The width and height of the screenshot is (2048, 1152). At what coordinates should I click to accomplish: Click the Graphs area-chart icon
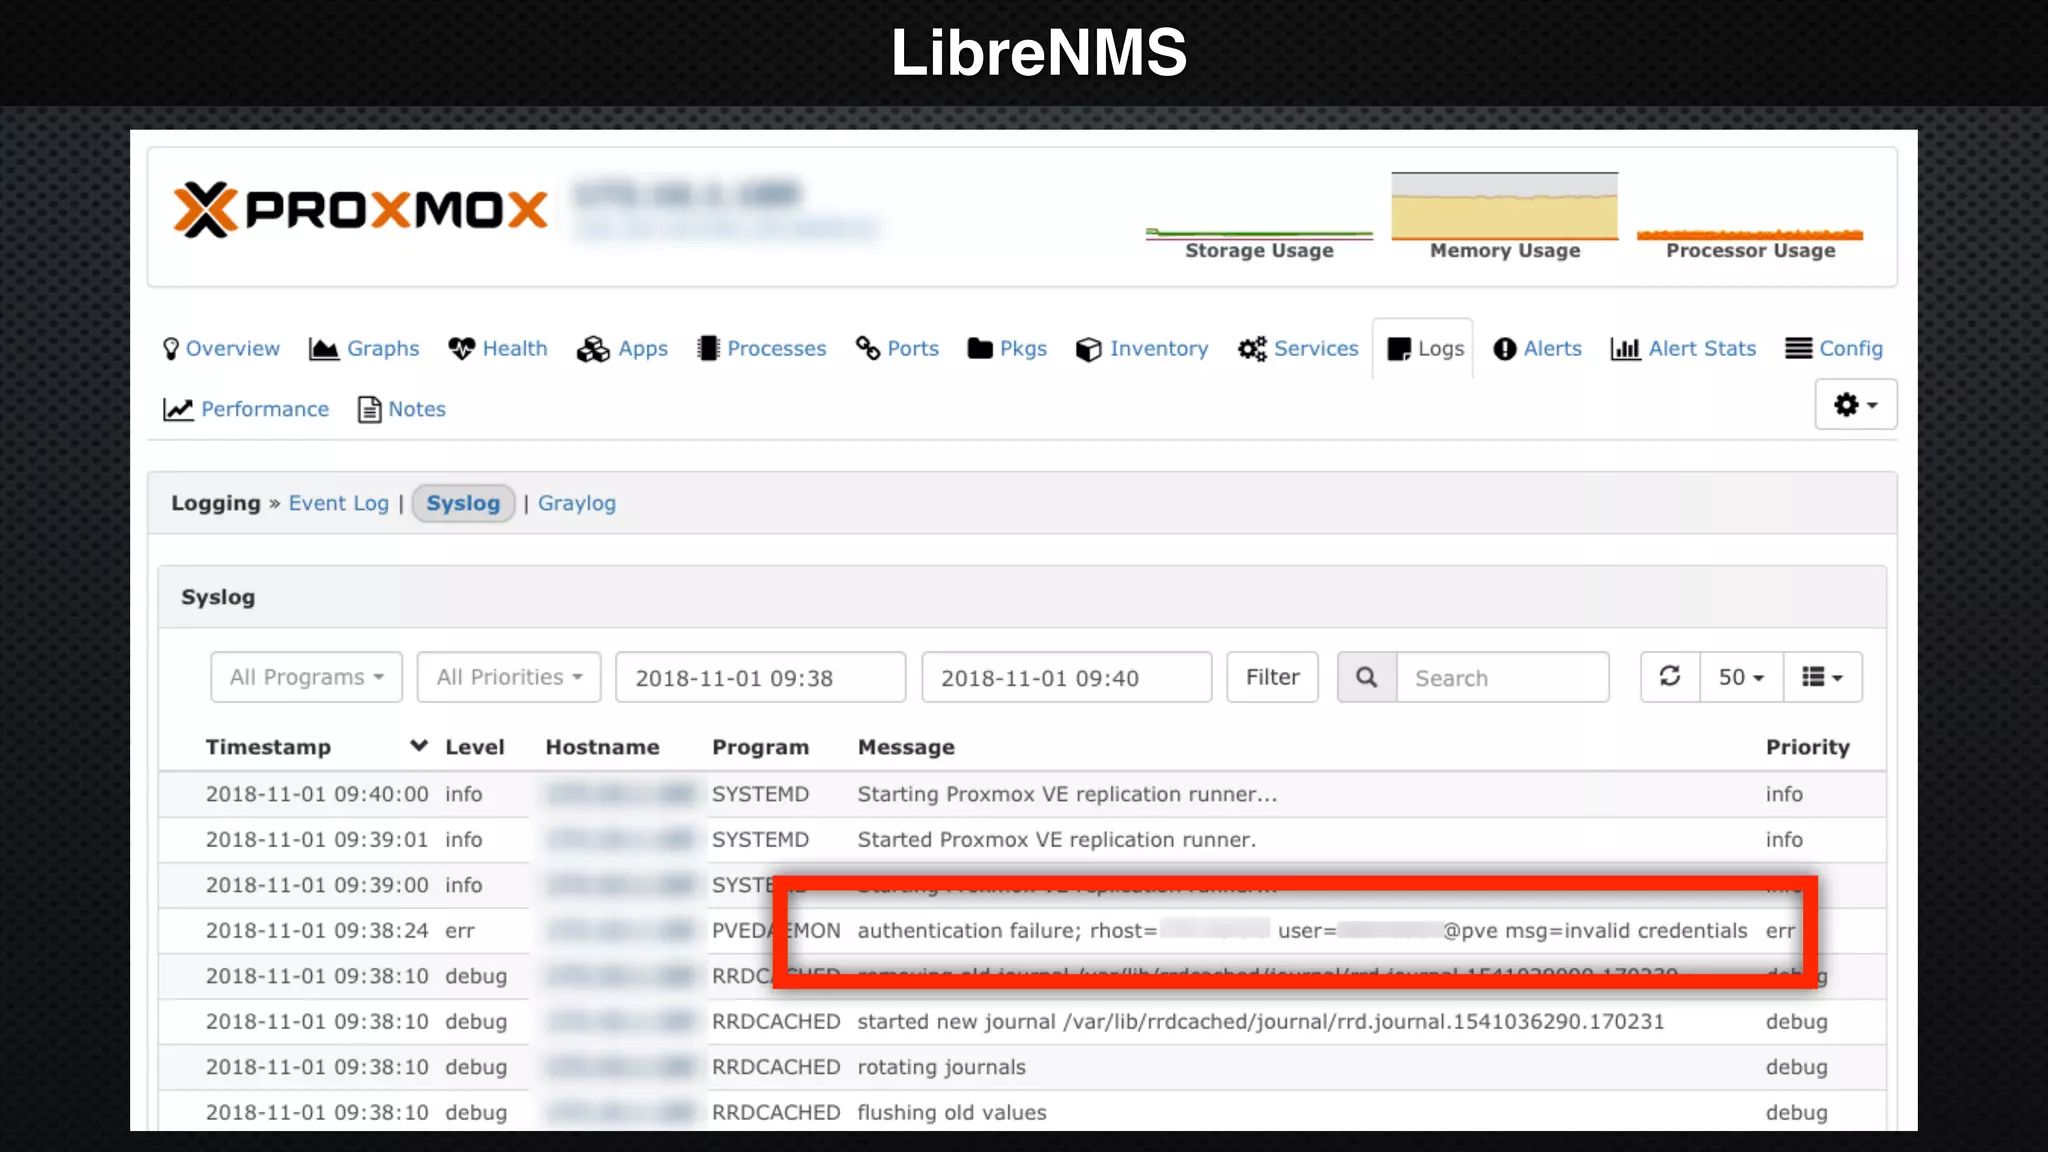(323, 348)
